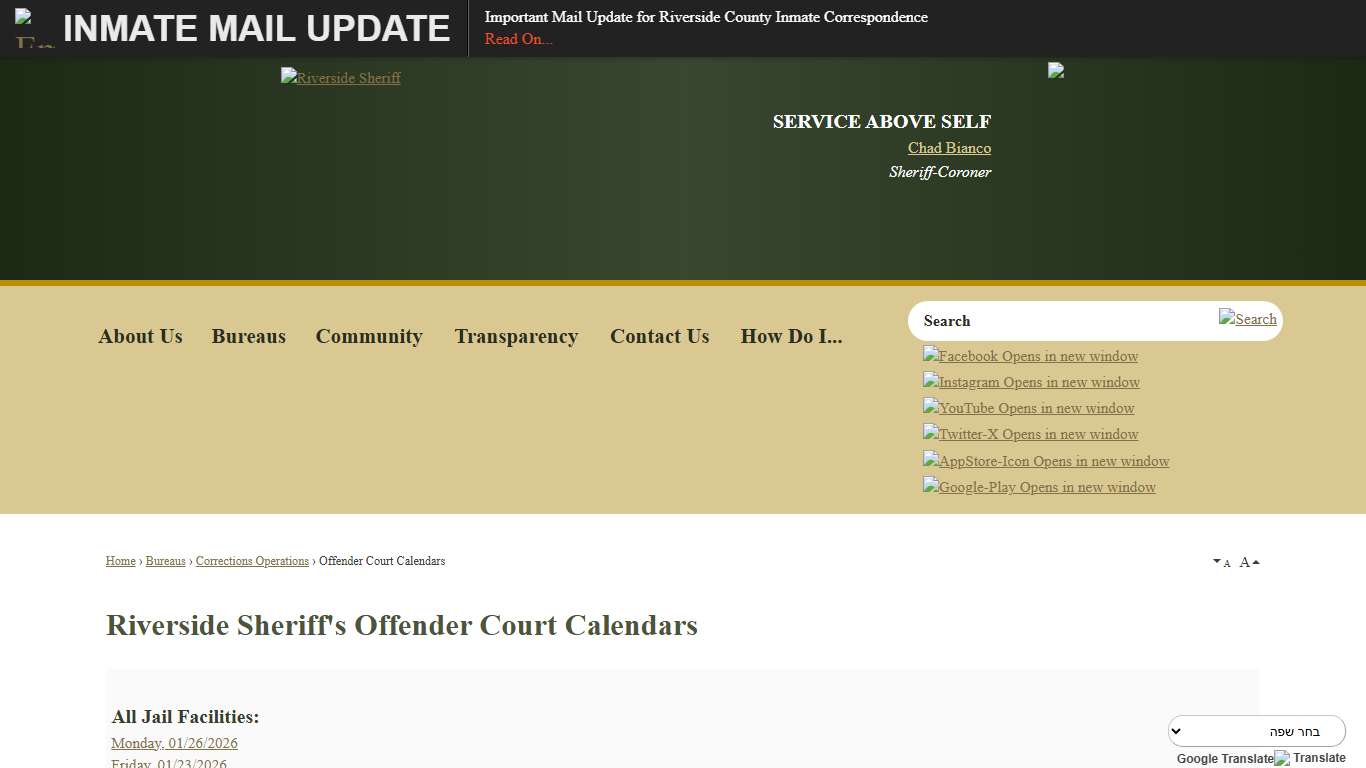This screenshot has height=768, width=1366.
Task: Open the YouTube channel icon
Action: point(1028,408)
